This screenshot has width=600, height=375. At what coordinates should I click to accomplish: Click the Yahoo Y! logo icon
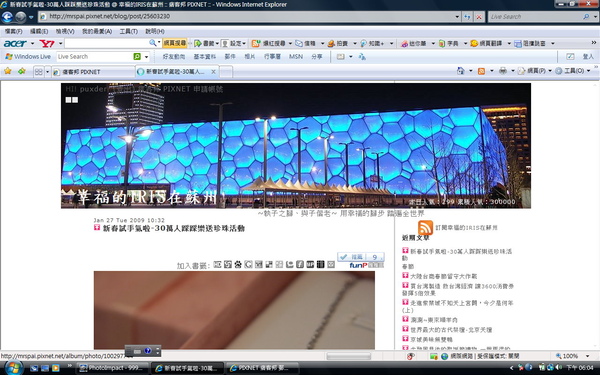click(x=46, y=44)
